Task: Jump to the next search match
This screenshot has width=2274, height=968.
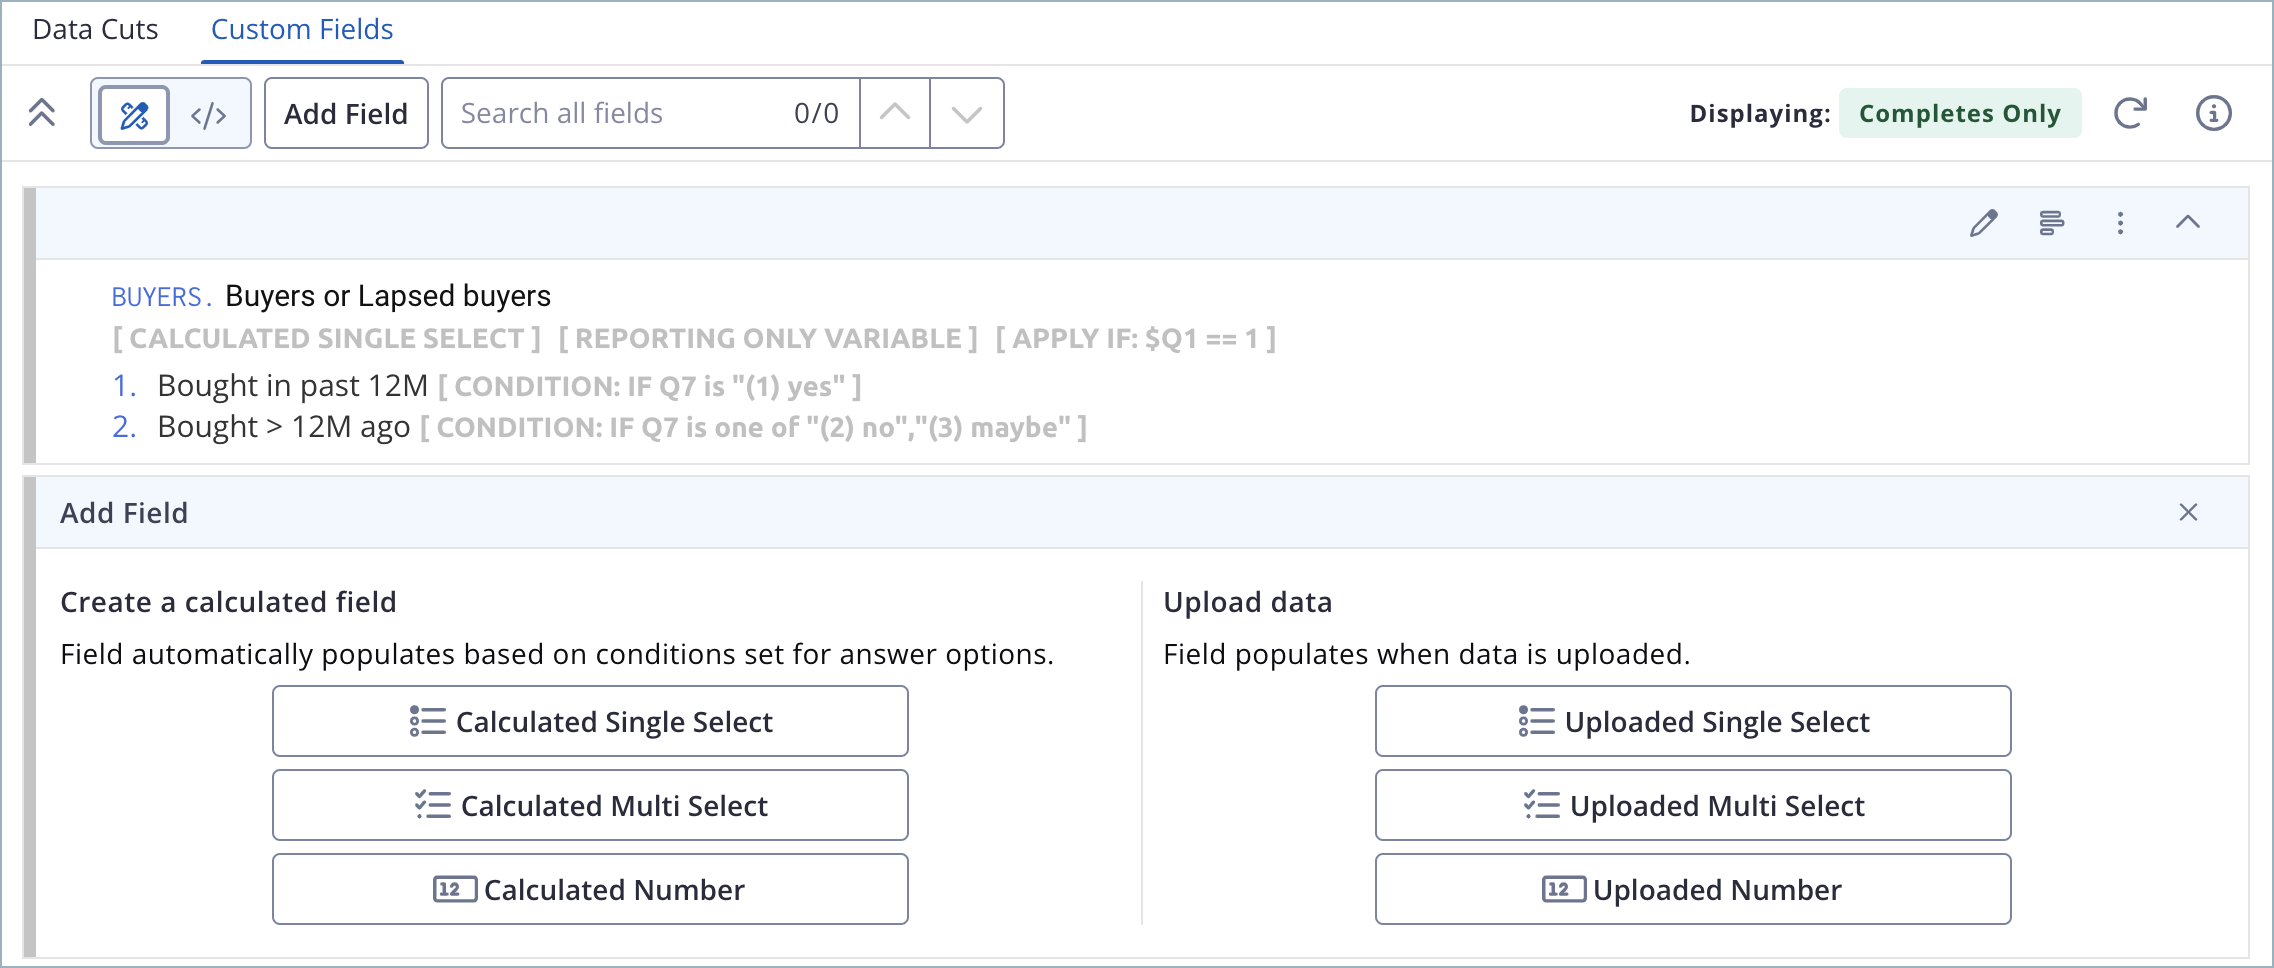Action: [964, 113]
